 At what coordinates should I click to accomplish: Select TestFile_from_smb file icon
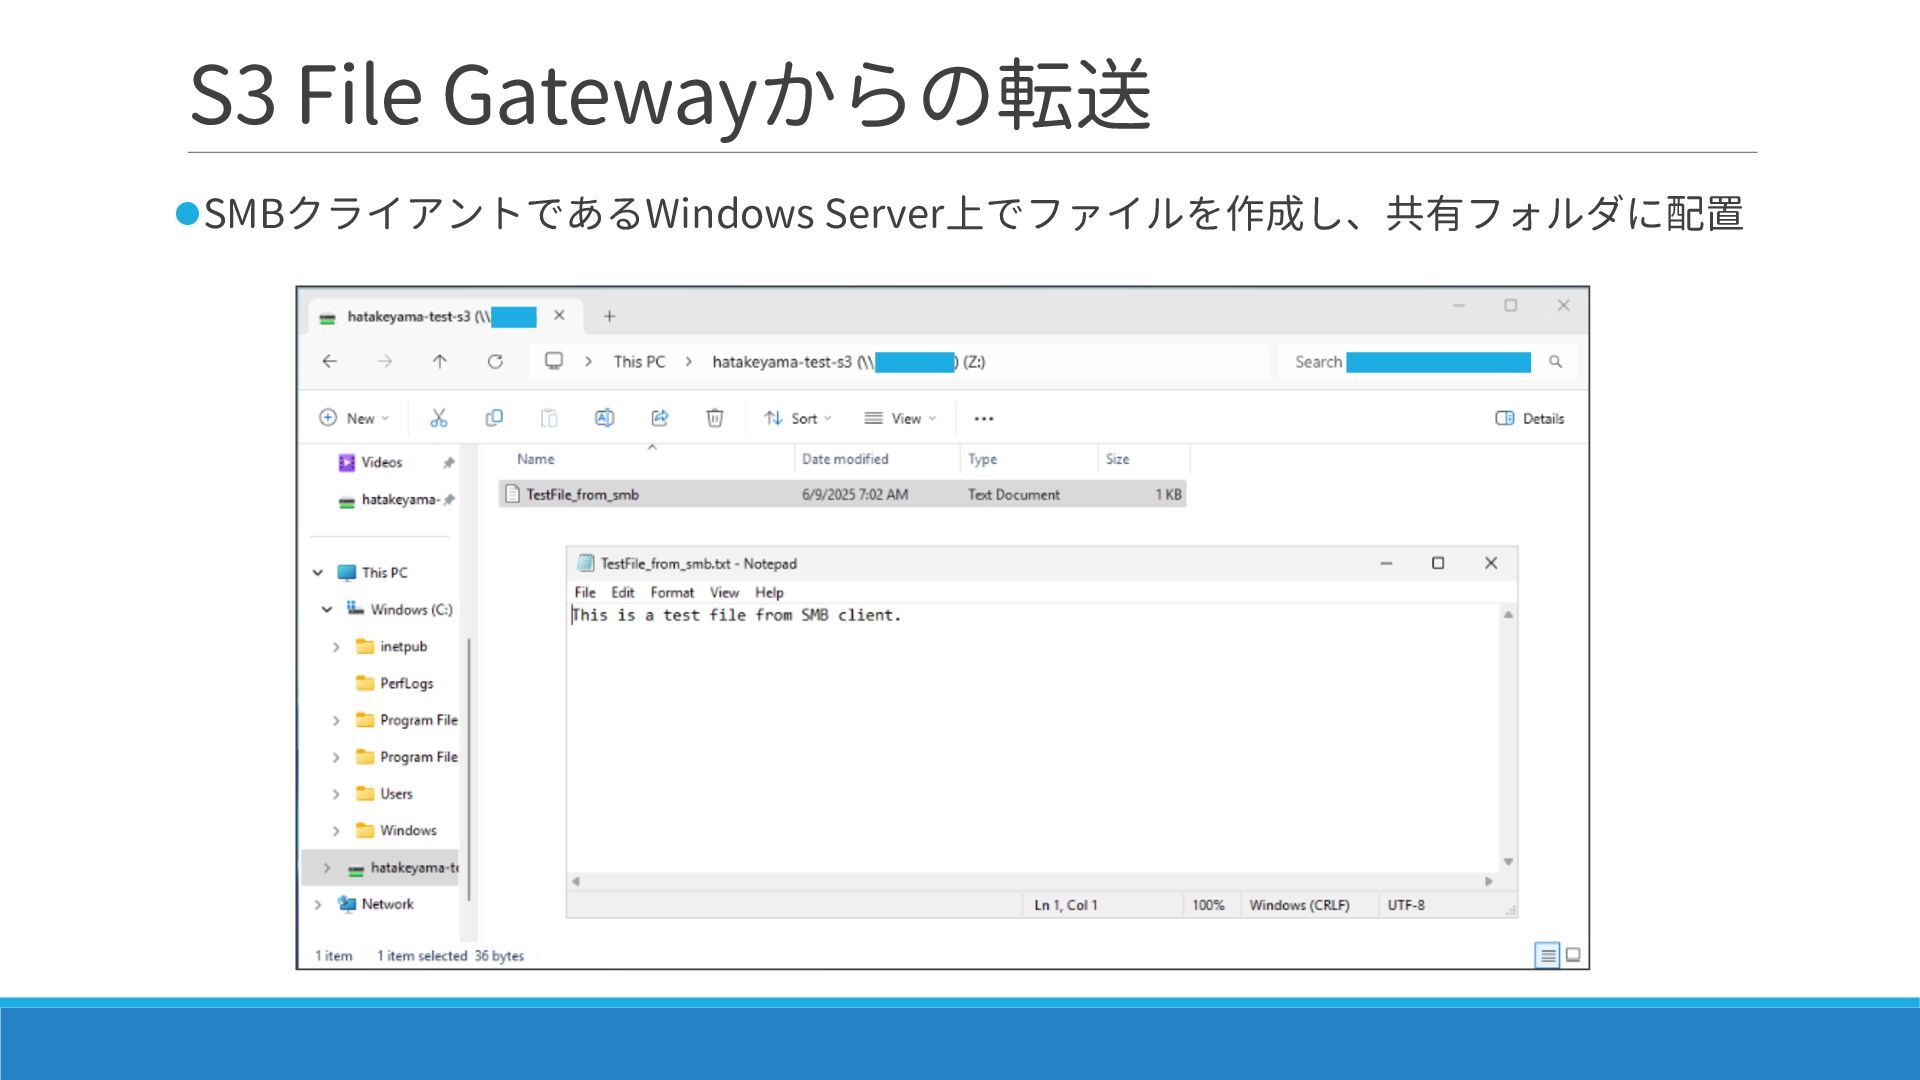(x=512, y=494)
